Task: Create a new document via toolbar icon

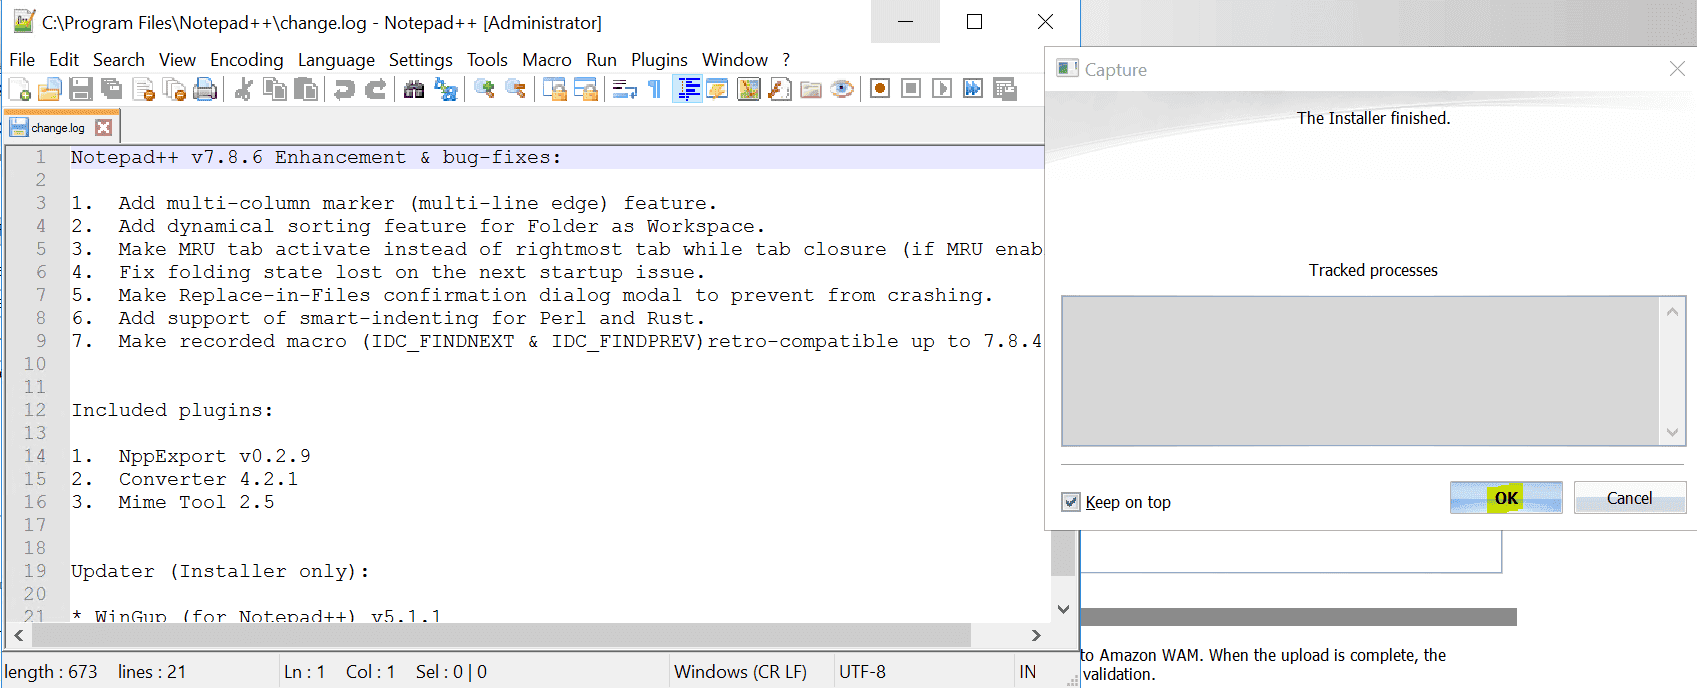Action: [x=19, y=90]
